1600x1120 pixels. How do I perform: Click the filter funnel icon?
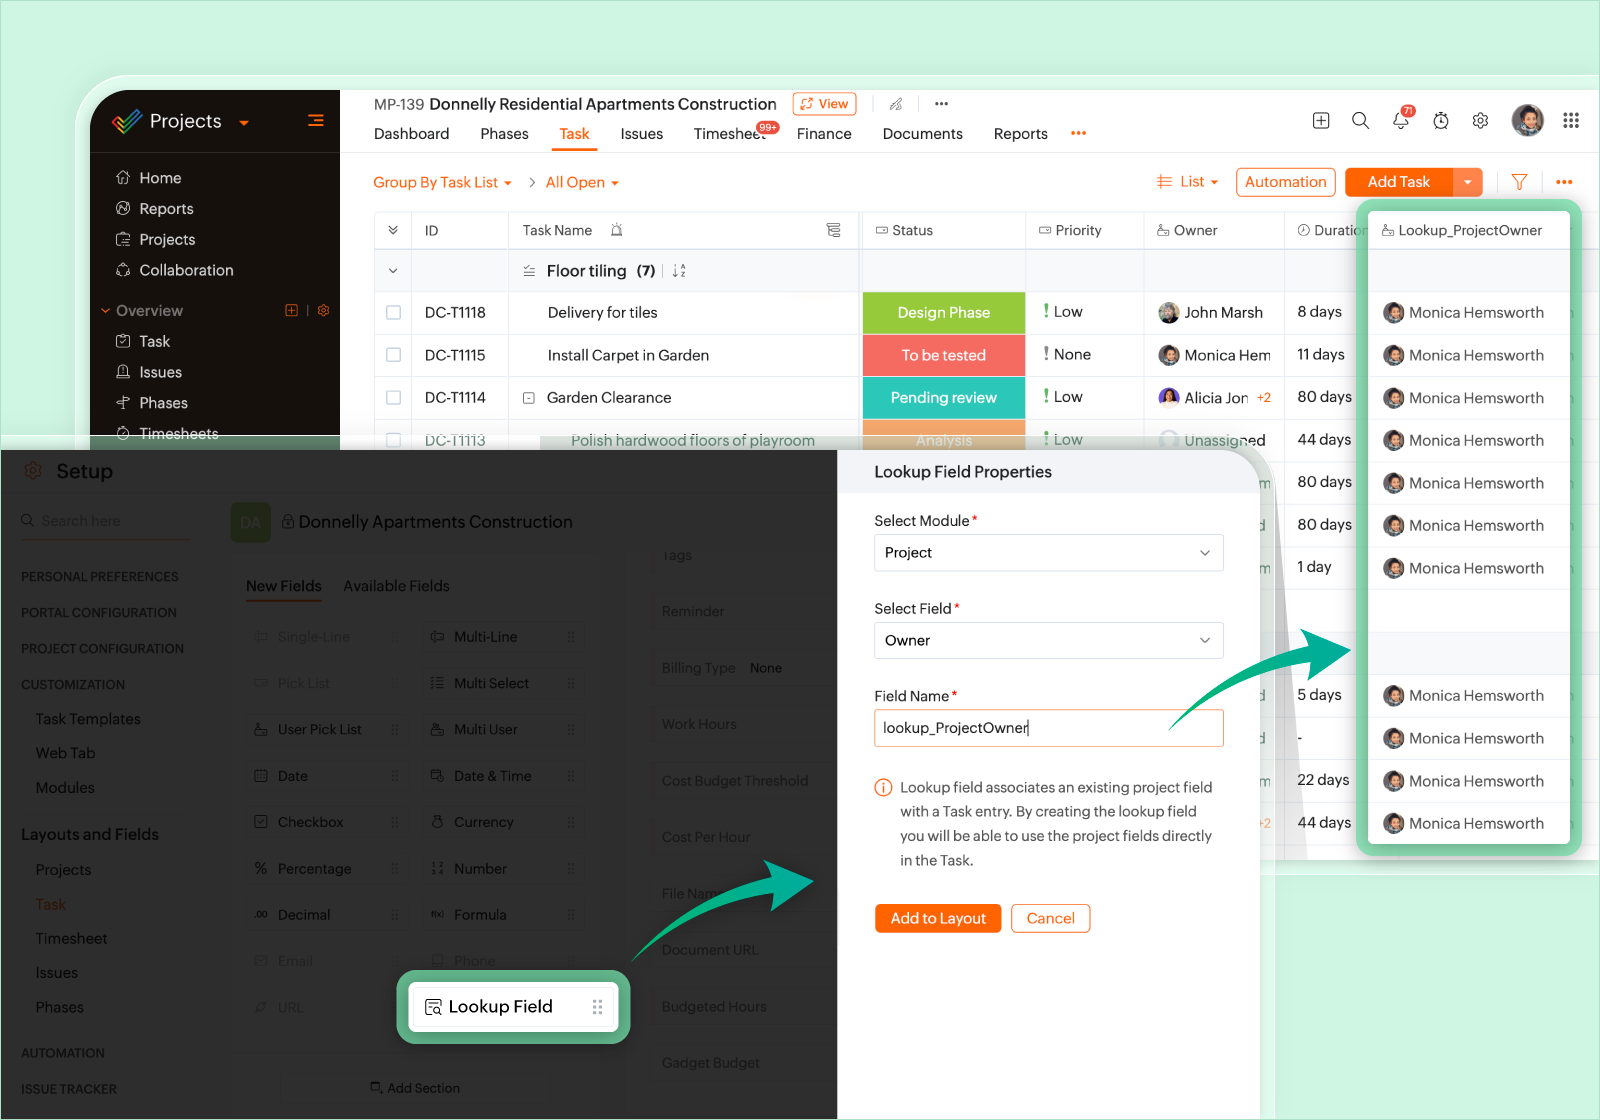[x=1519, y=182]
